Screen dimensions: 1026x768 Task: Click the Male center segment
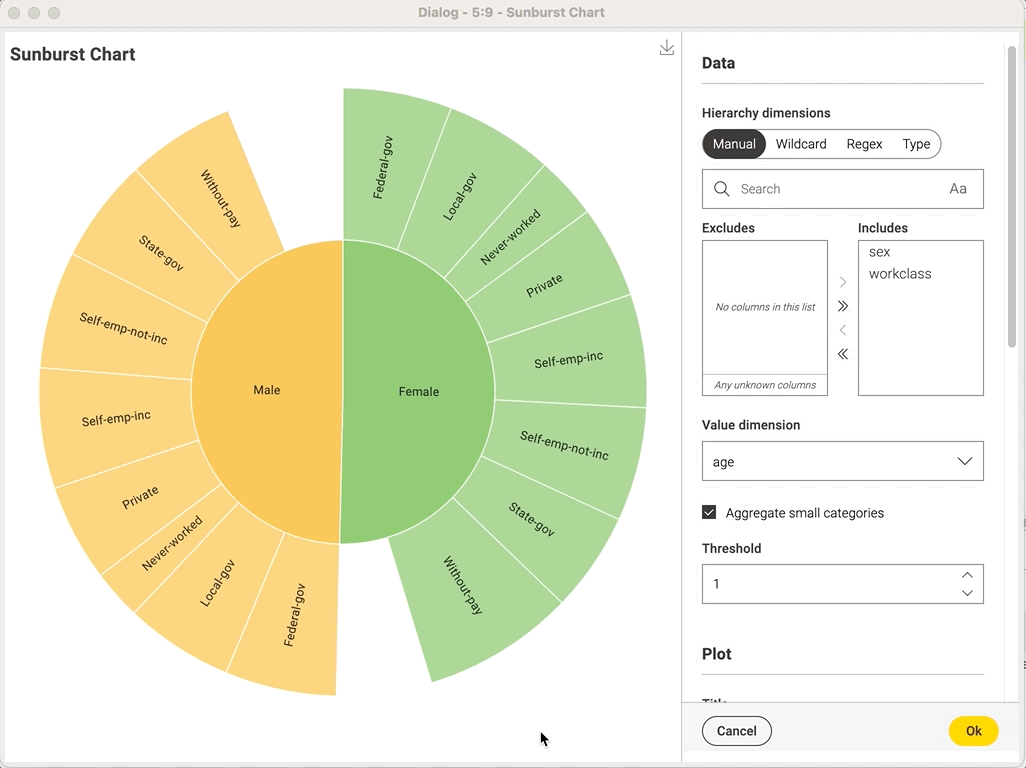point(266,390)
